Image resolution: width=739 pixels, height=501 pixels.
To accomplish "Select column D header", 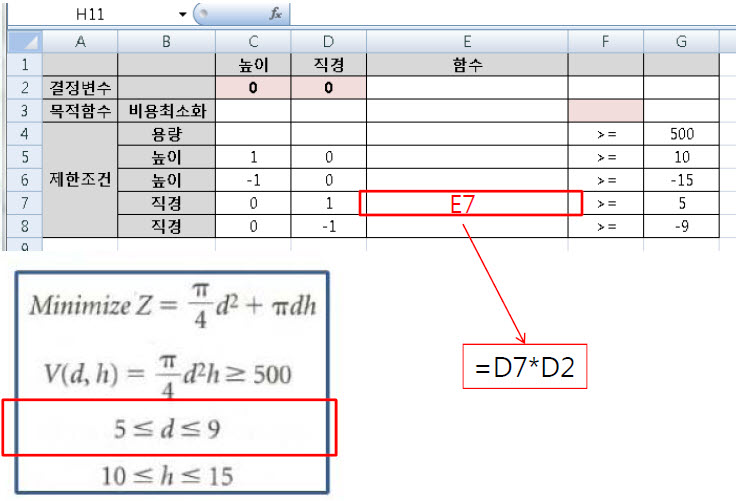I will tap(328, 41).
